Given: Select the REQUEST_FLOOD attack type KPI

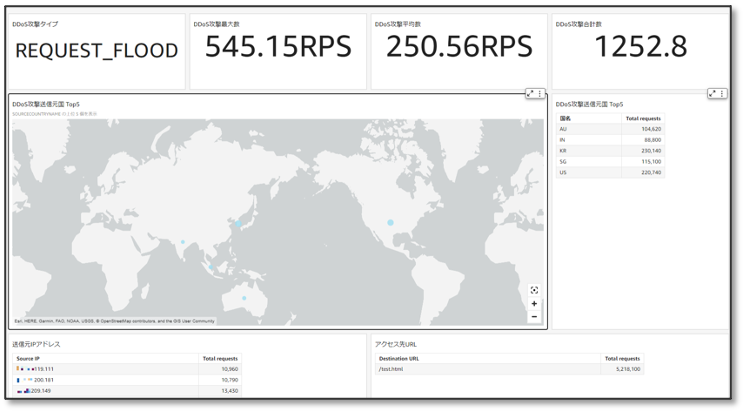Looking at the screenshot, I should point(97,51).
